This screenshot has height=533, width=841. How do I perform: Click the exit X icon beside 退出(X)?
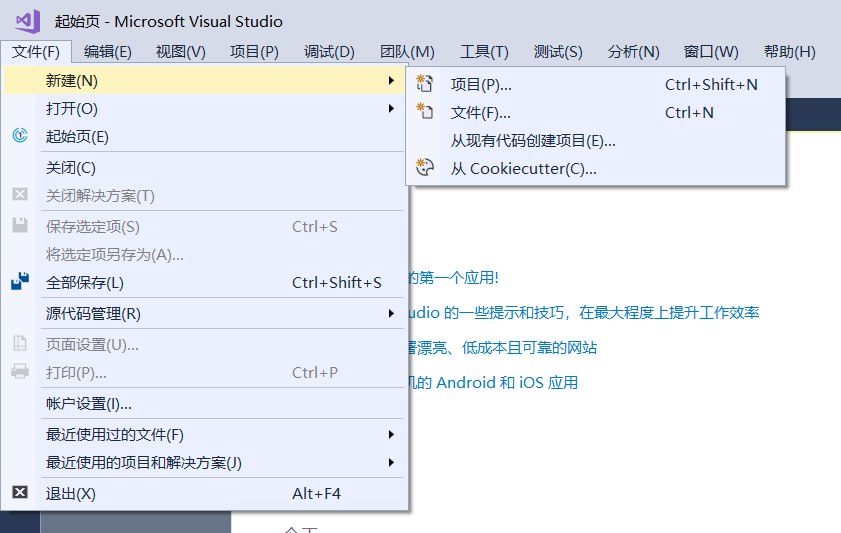(x=20, y=492)
